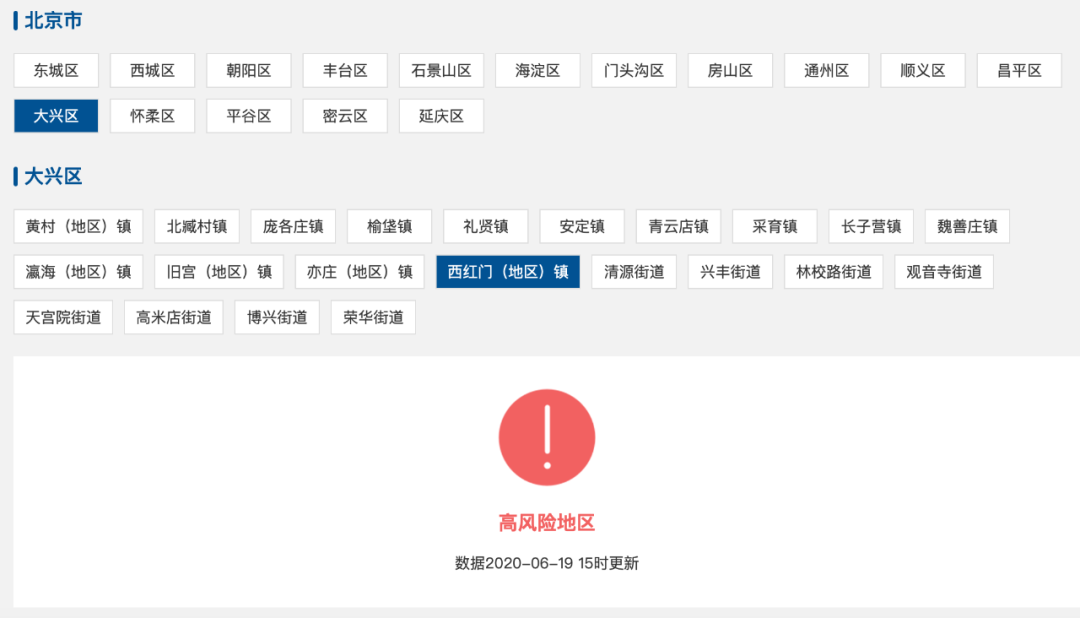Select 黄村（地区）镇 town
This screenshot has height=618, width=1080.
pos(79,227)
